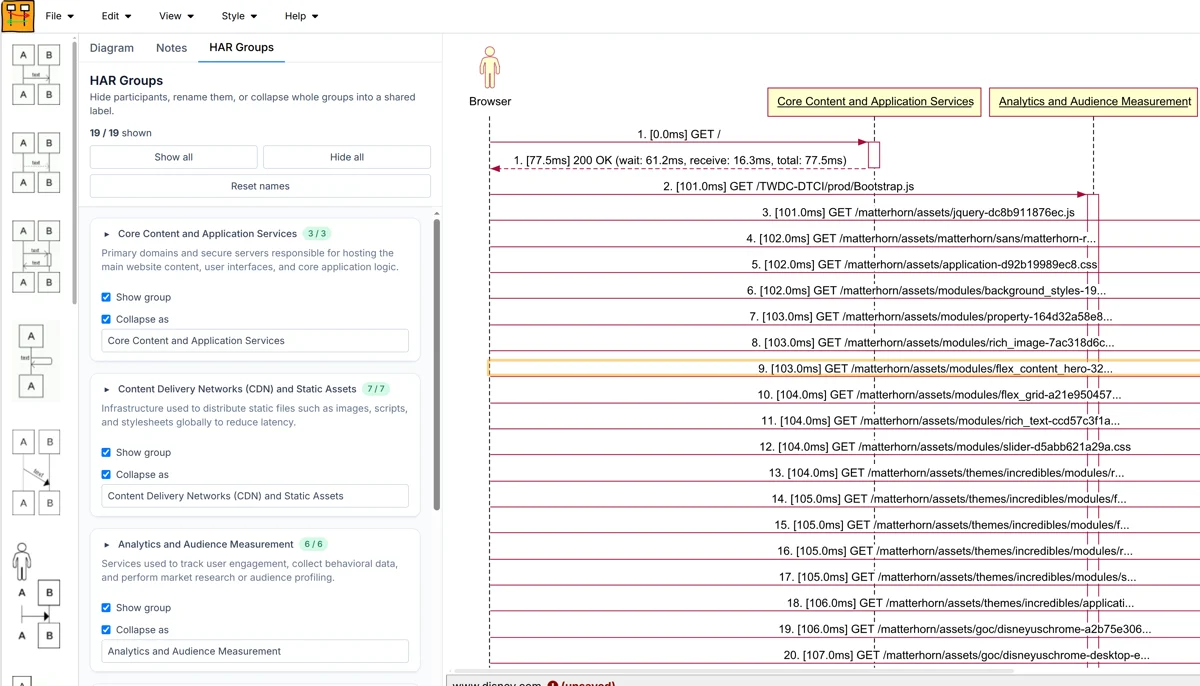The image size is (1200, 686).
Task: Uncheck Show group for Core Content services
Action: point(105,297)
